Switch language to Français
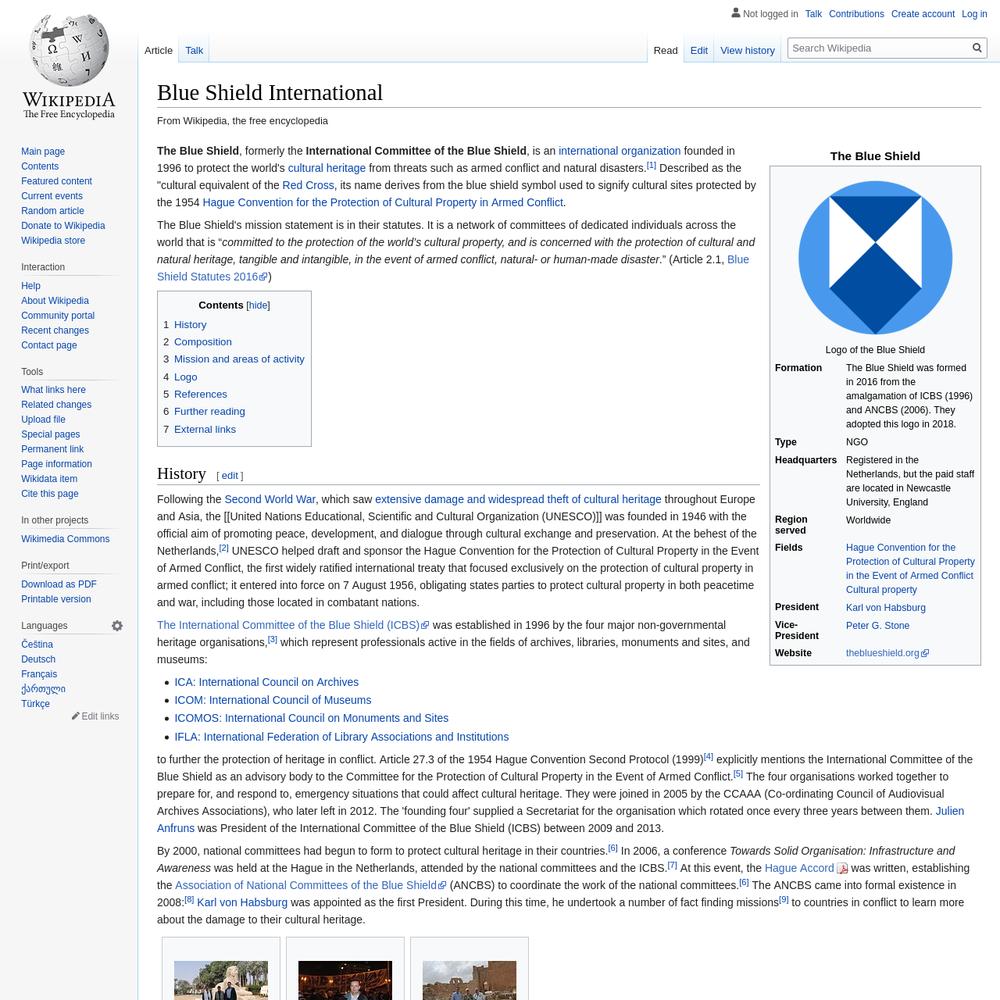 (x=39, y=674)
